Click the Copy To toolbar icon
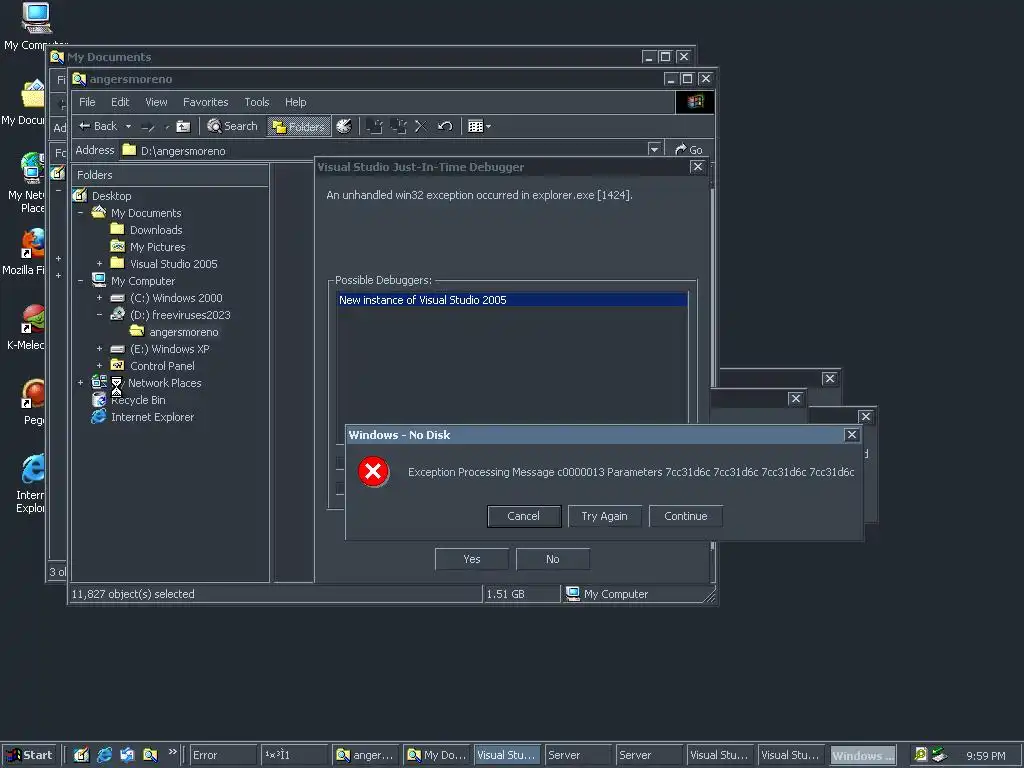The width and height of the screenshot is (1024, 768). (x=398, y=126)
